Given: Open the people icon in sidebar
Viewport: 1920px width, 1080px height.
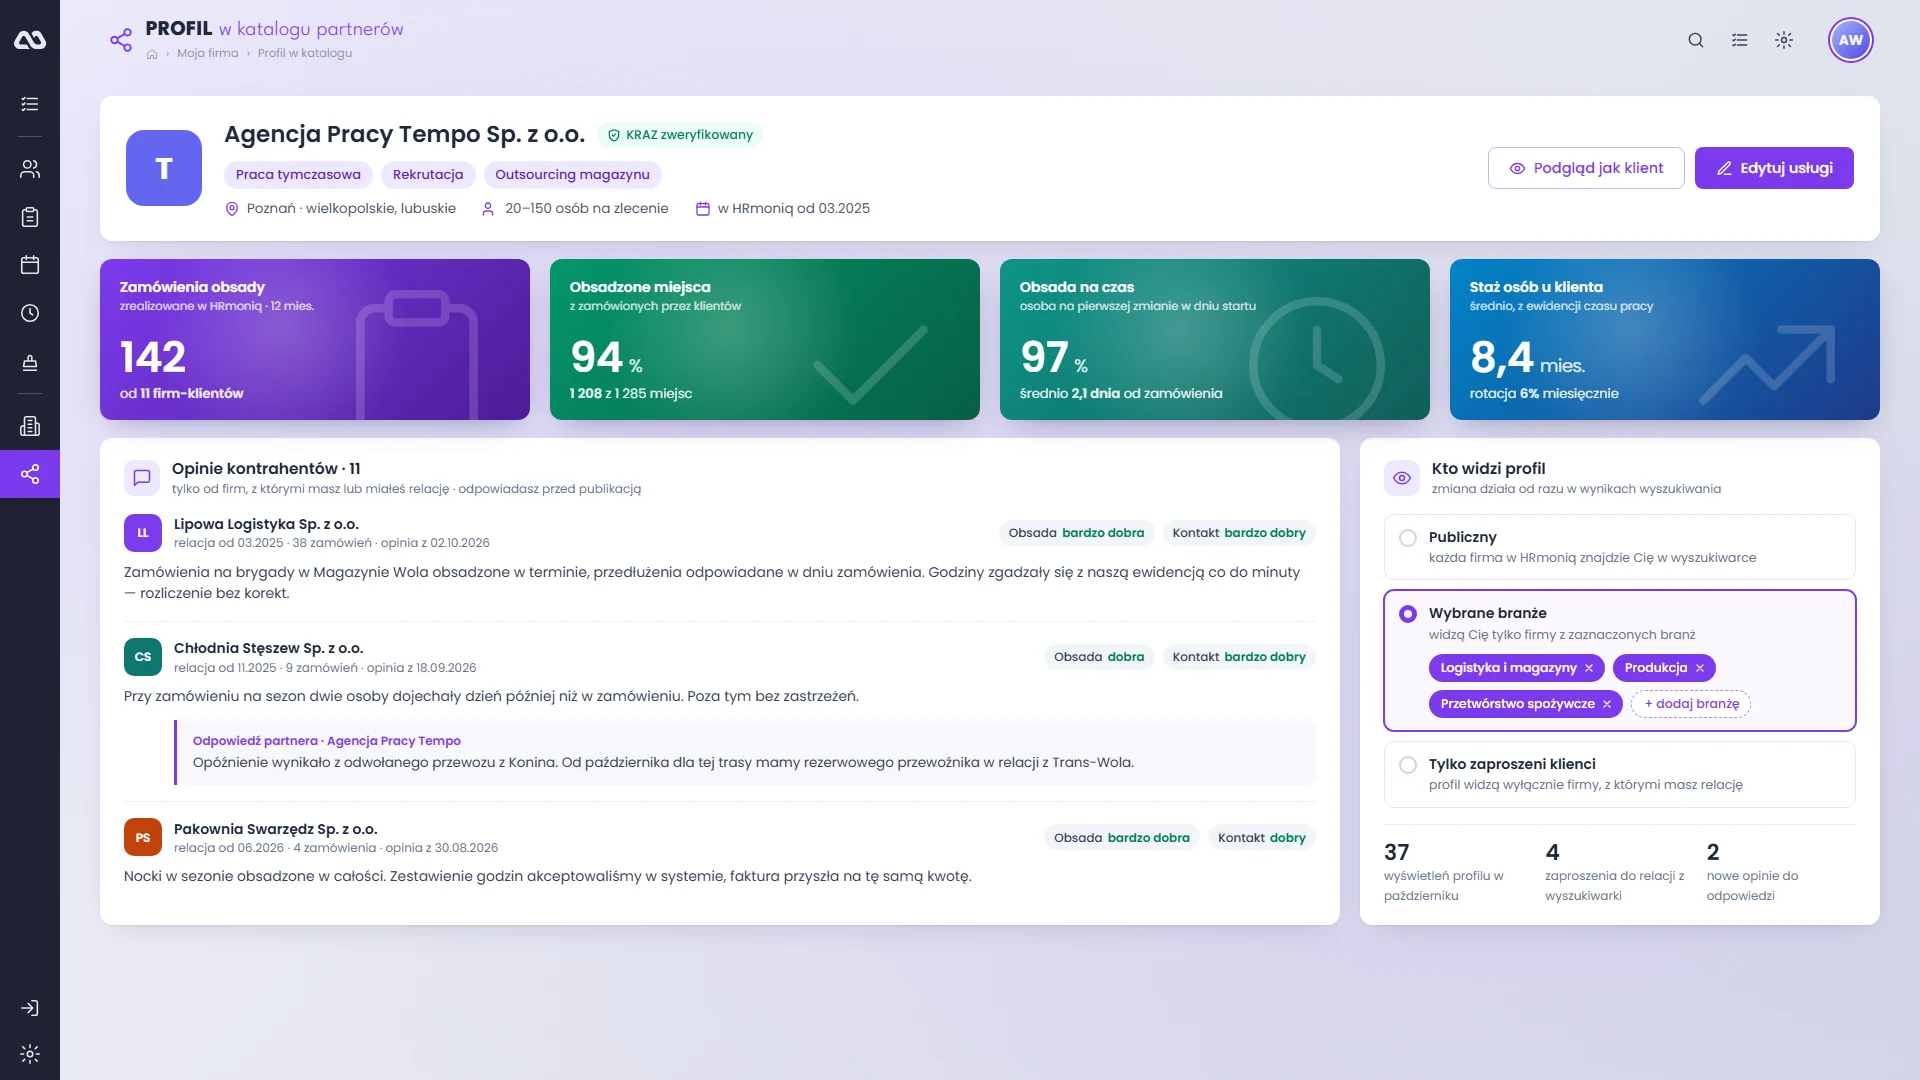Looking at the screenshot, I should point(30,169).
